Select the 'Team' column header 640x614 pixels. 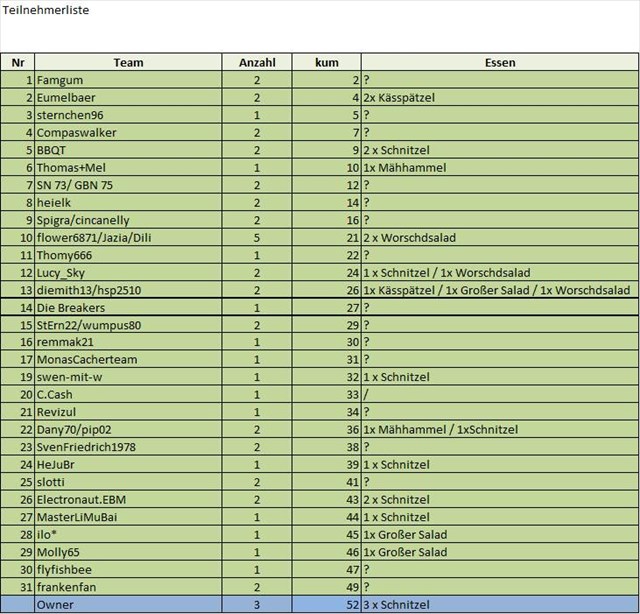128,62
